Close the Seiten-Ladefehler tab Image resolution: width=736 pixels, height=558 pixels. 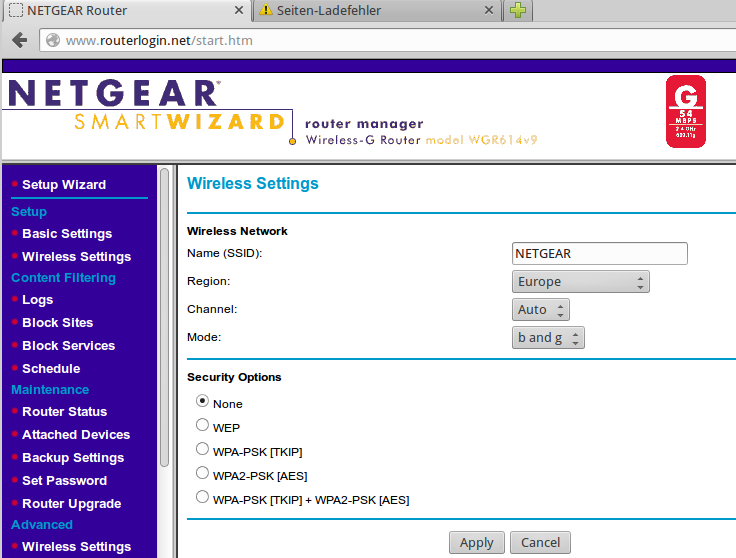coord(489,10)
